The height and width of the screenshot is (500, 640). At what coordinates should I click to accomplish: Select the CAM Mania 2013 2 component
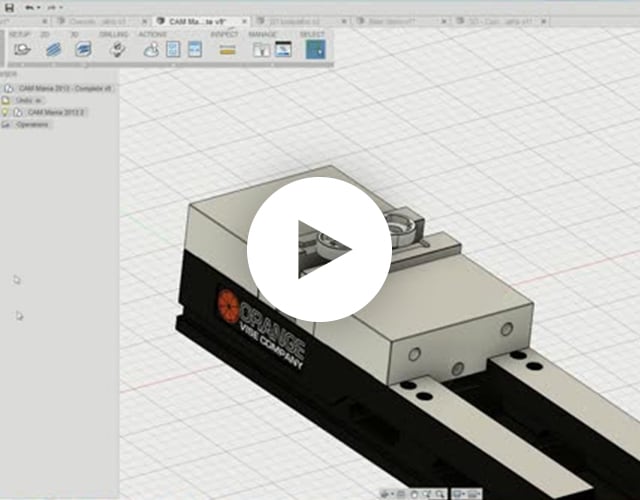tap(55, 112)
